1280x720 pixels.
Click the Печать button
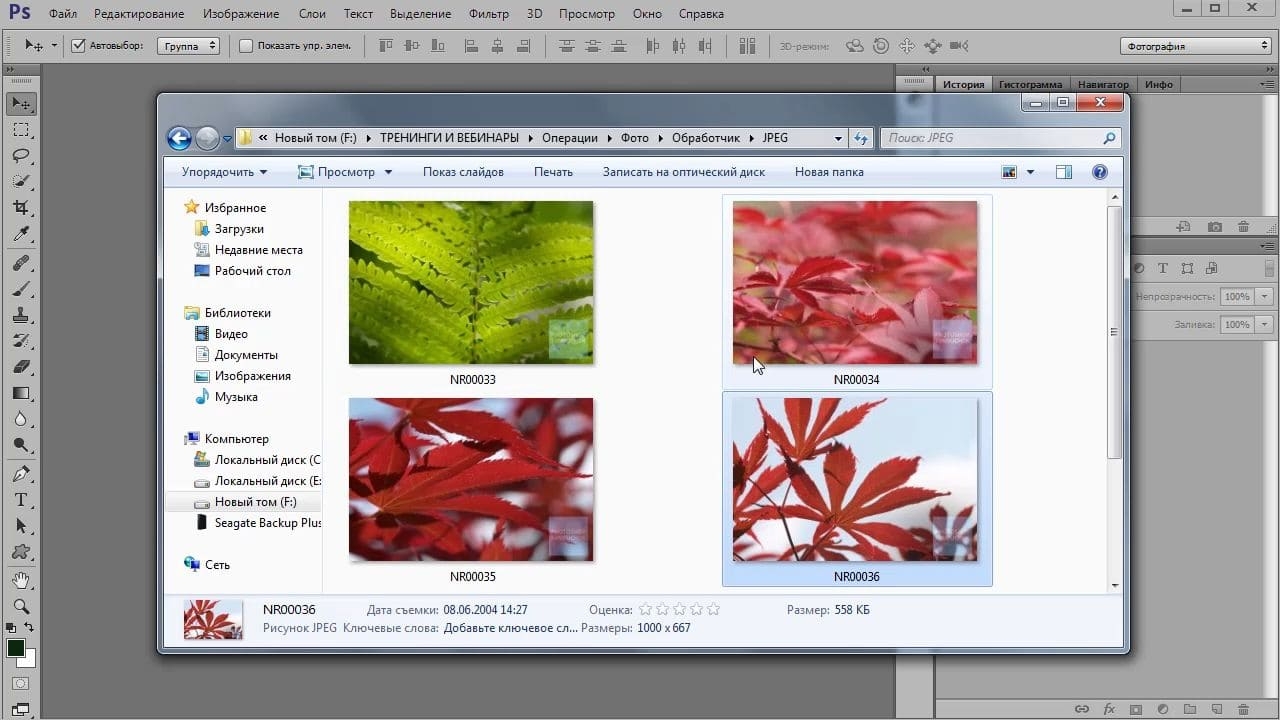coord(553,172)
